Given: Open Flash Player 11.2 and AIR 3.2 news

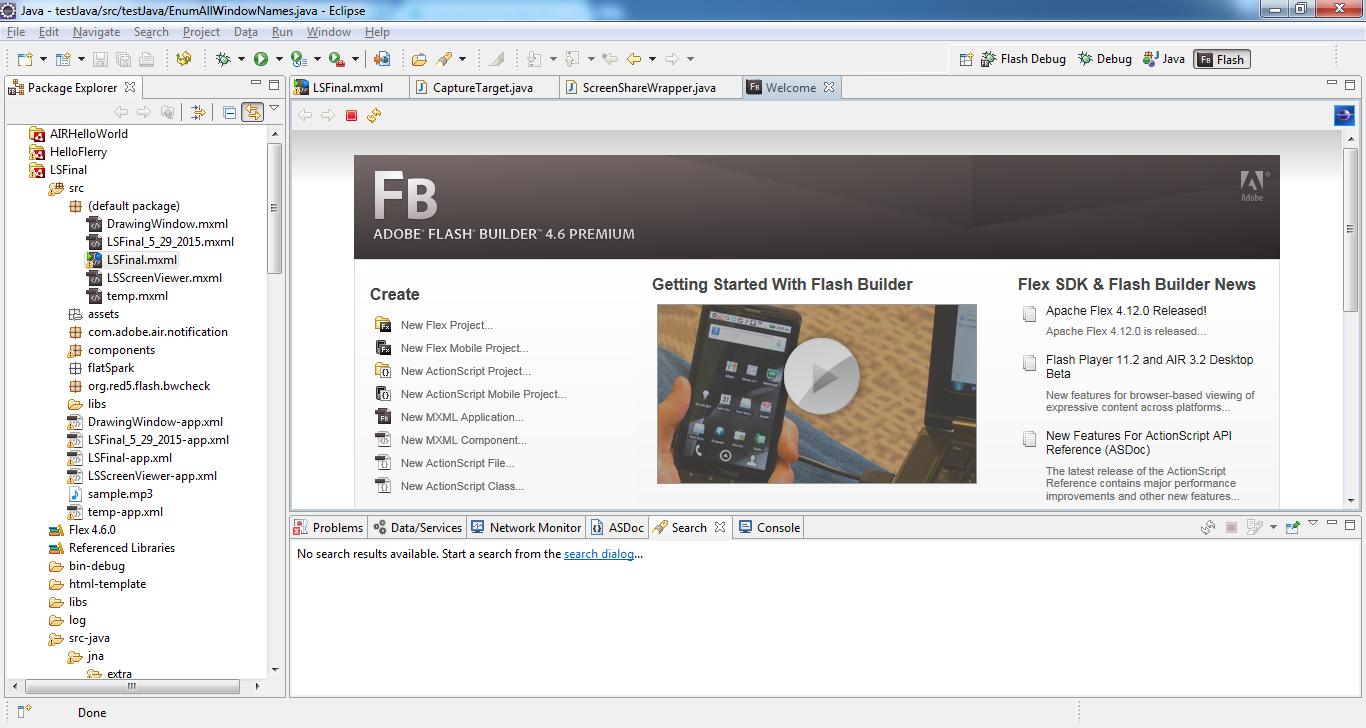Looking at the screenshot, I should pyautogui.click(x=1149, y=366).
